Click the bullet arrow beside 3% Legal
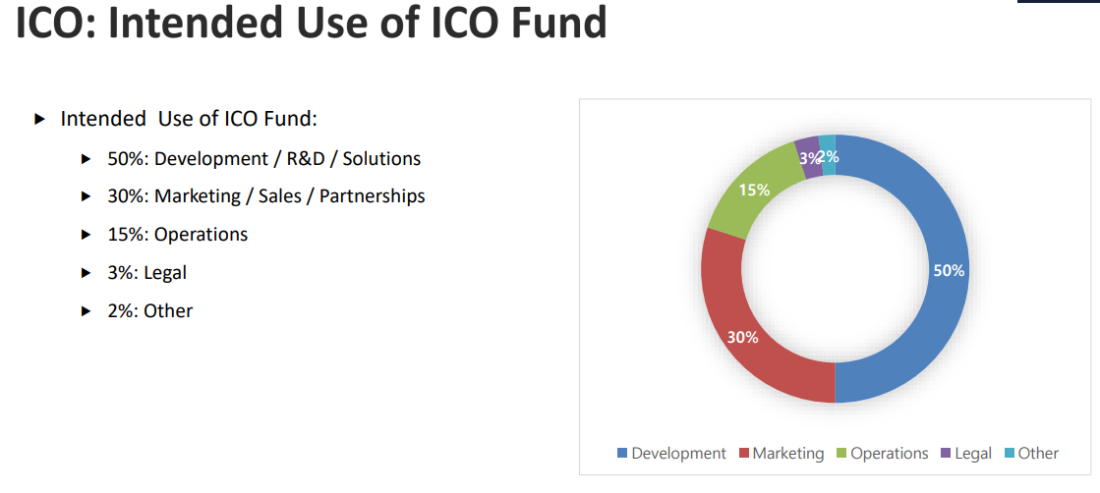The height and width of the screenshot is (493, 1100). pos(87,273)
